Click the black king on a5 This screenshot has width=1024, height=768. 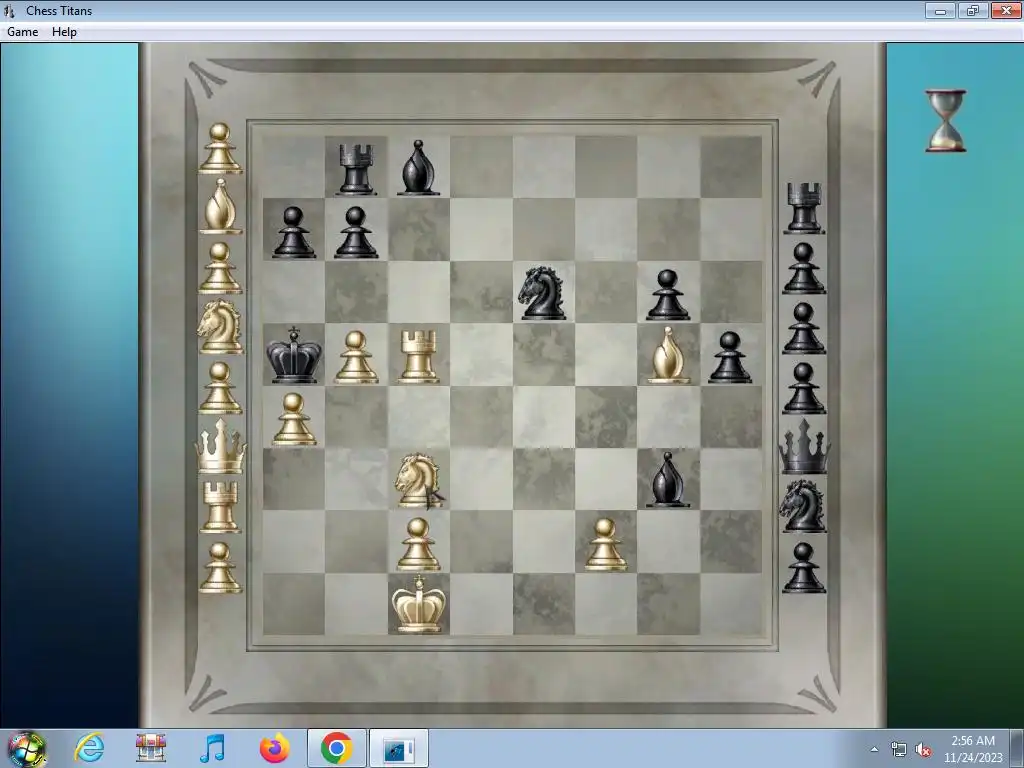tap(293, 355)
